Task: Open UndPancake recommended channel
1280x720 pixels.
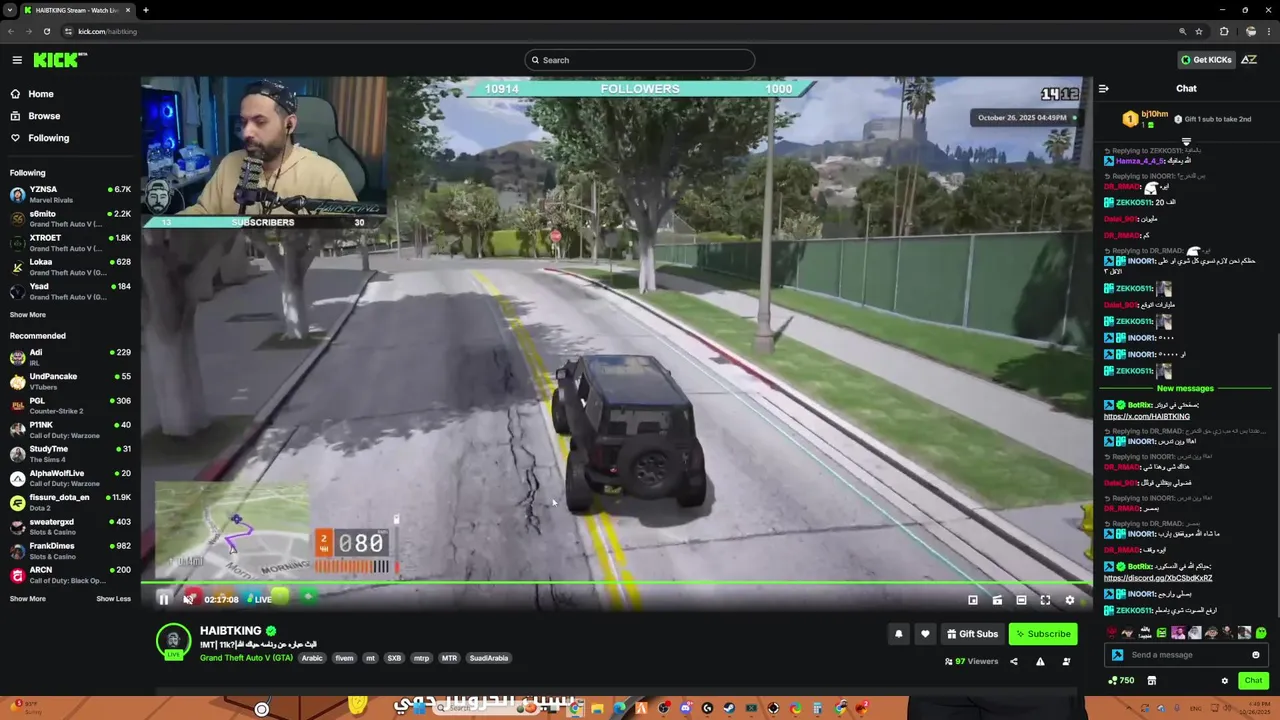Action: [x=70, y=381]
